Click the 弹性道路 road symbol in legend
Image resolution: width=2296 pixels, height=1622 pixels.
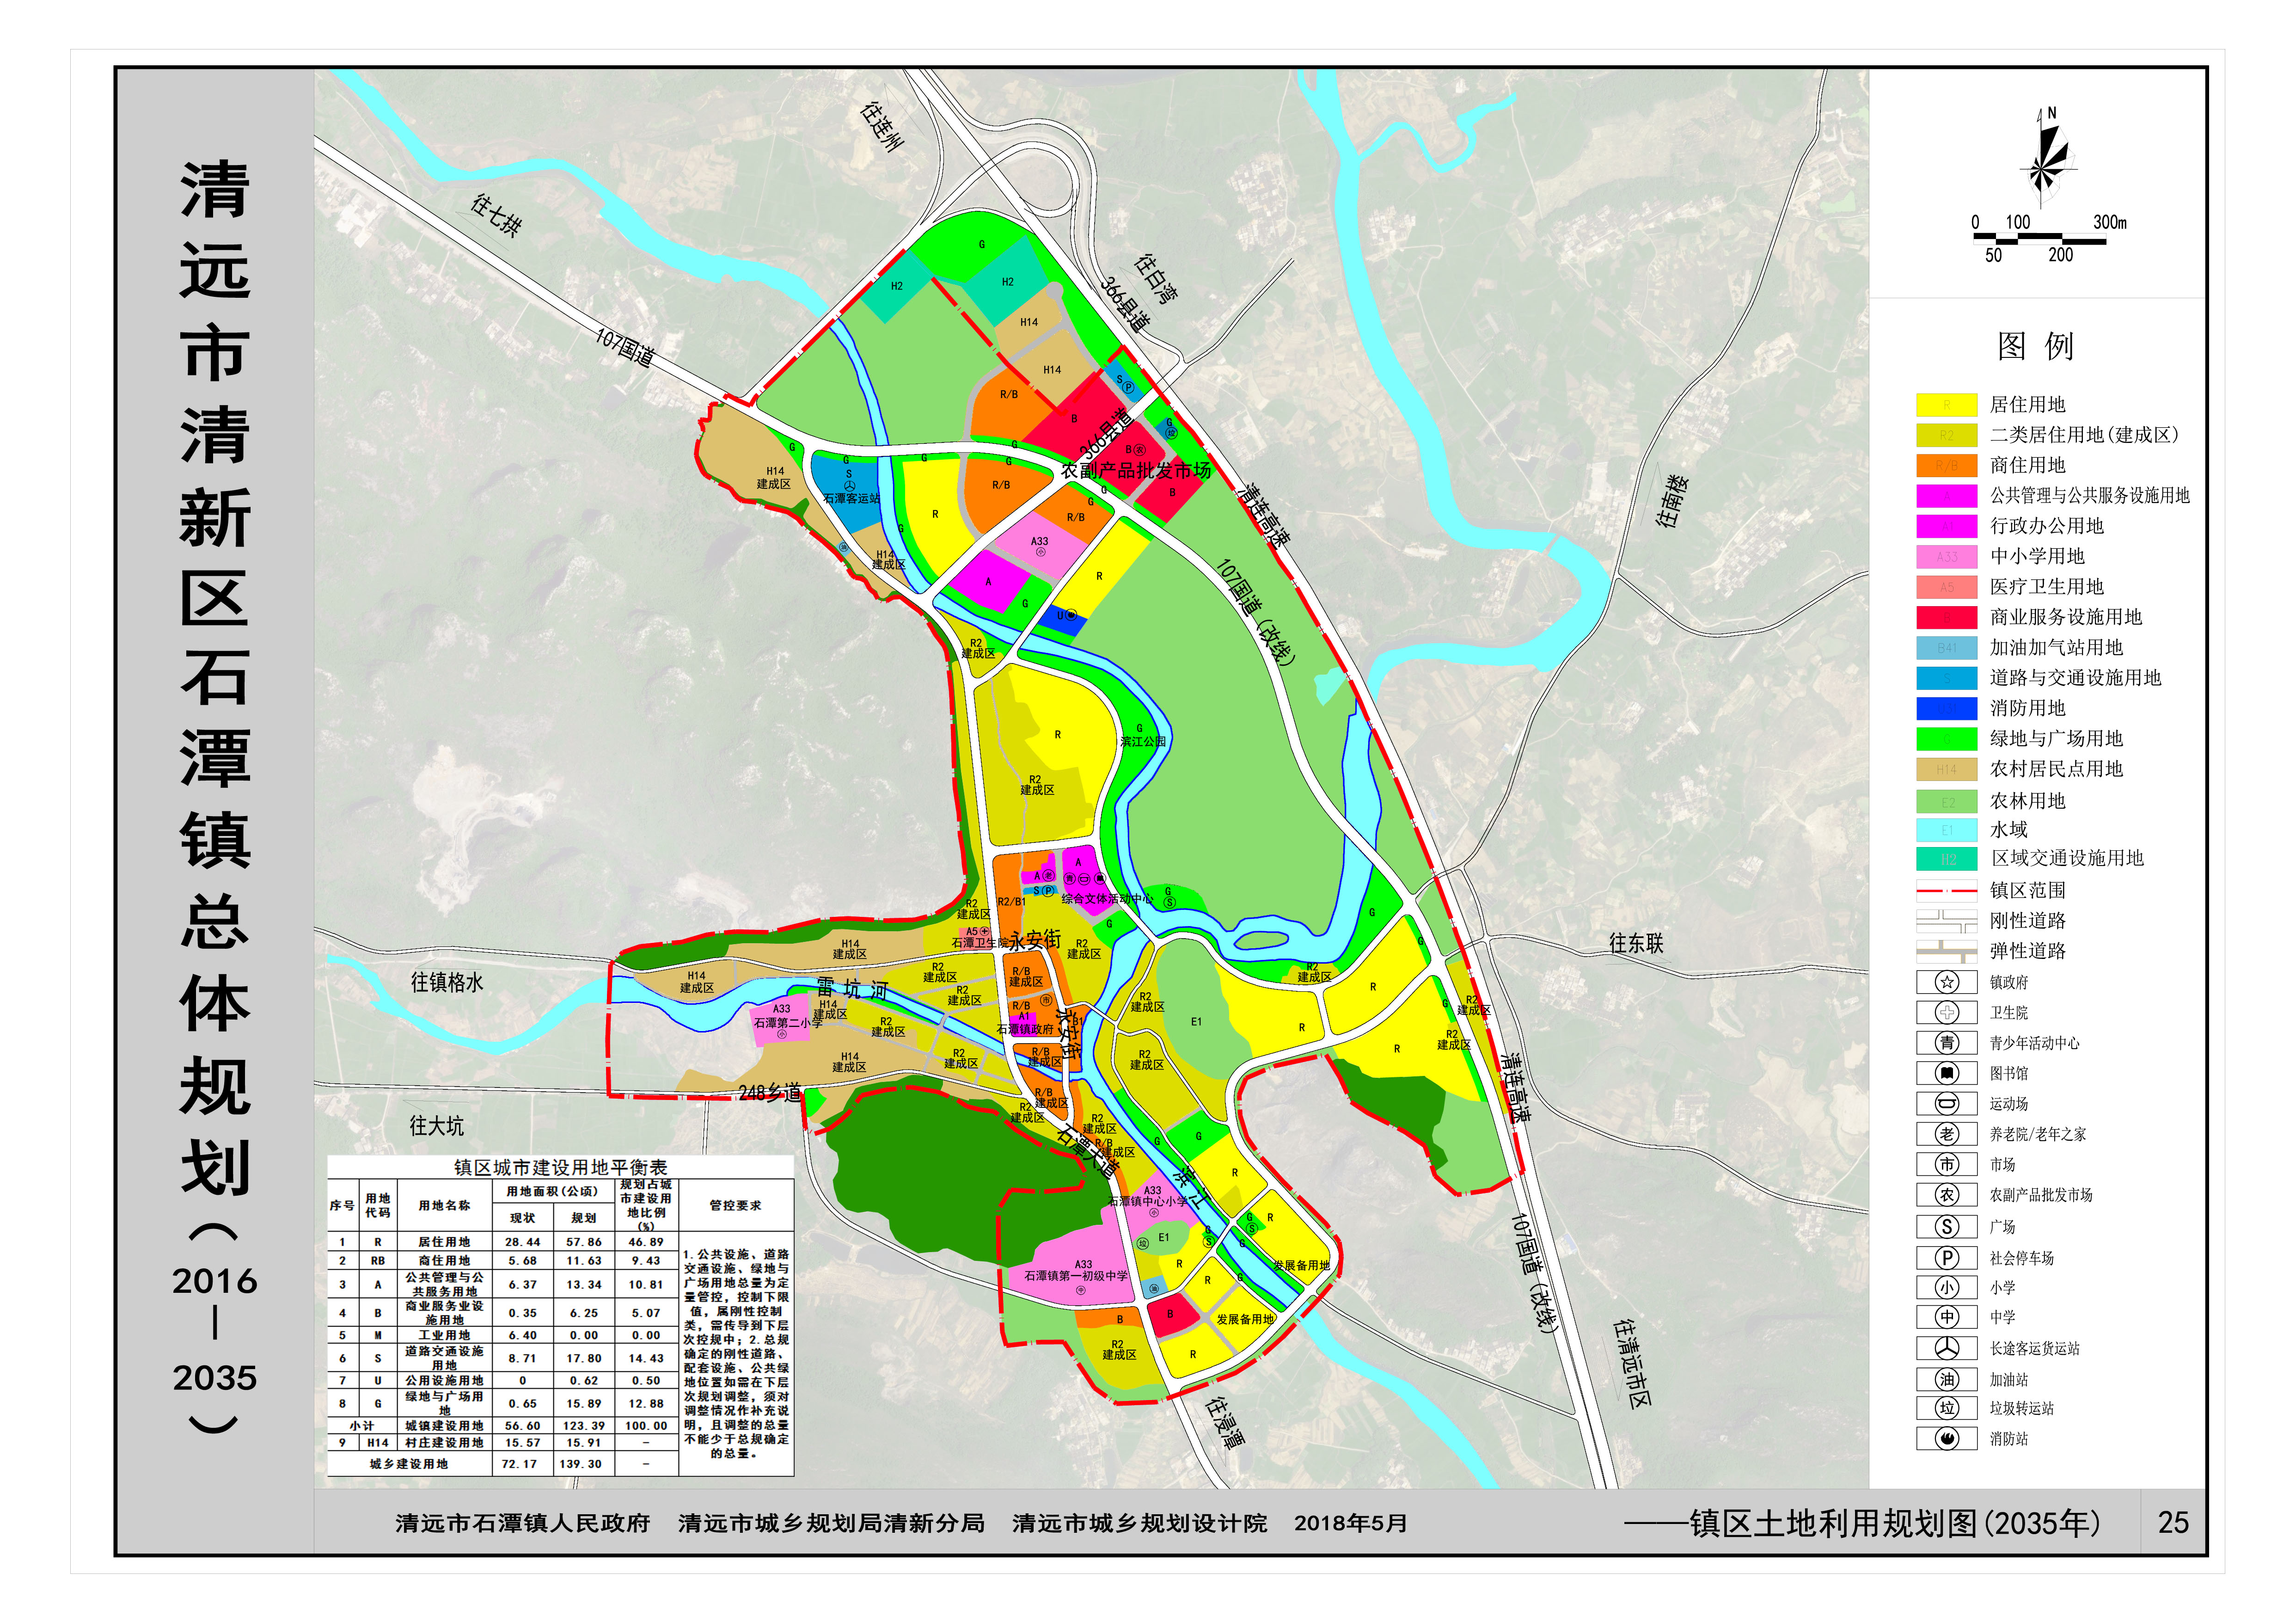click(1946, 950)
